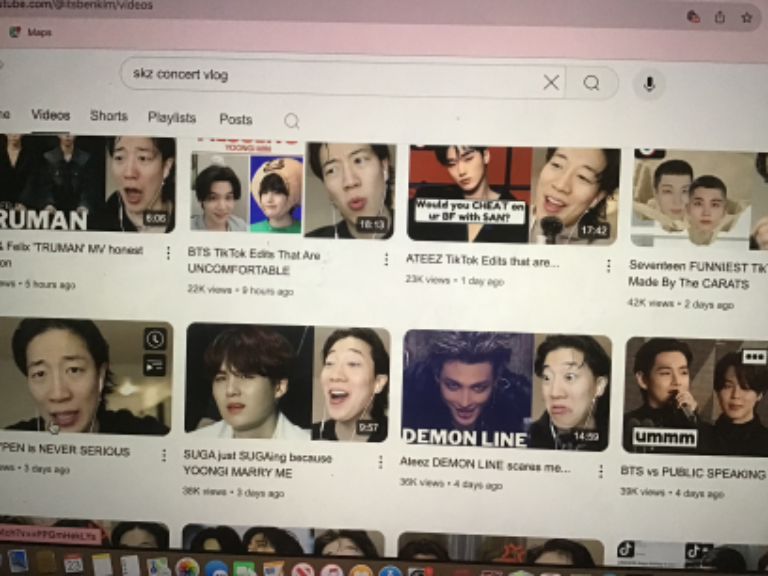Screen dimensions: 768x576
Task: Open the Maps app in the dock
Action: [x=158, y=567]
